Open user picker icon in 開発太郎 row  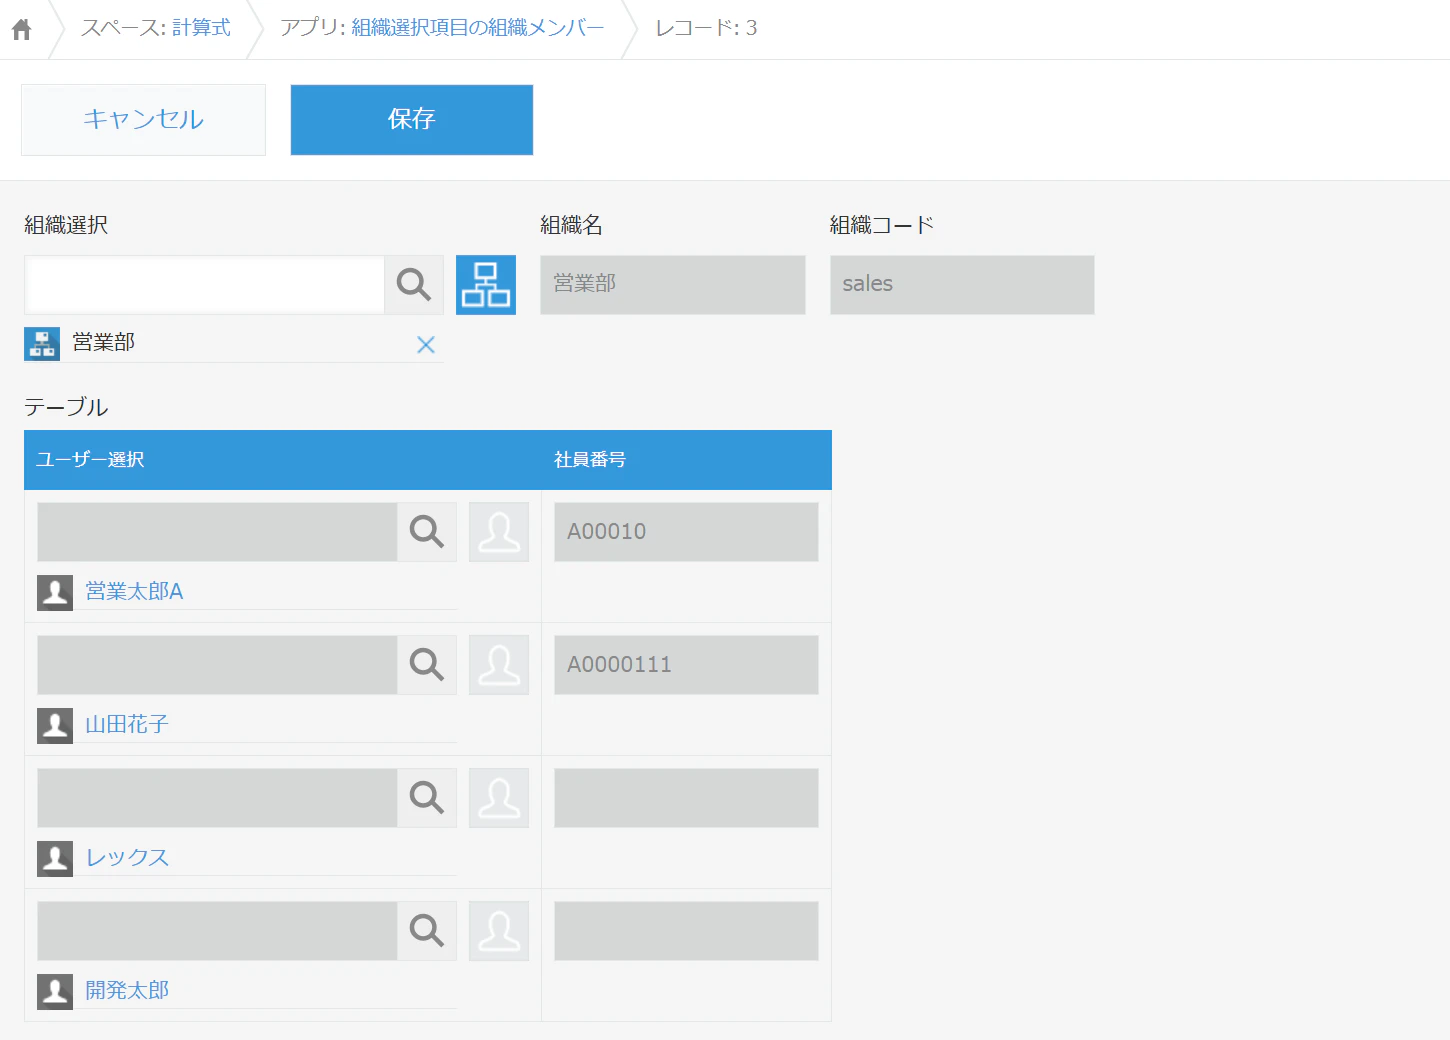pyautogui.click(x=499, y=931)
